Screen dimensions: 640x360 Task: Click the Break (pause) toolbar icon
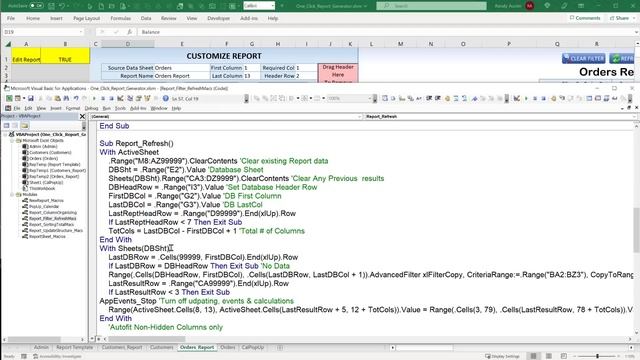[102, 98]
